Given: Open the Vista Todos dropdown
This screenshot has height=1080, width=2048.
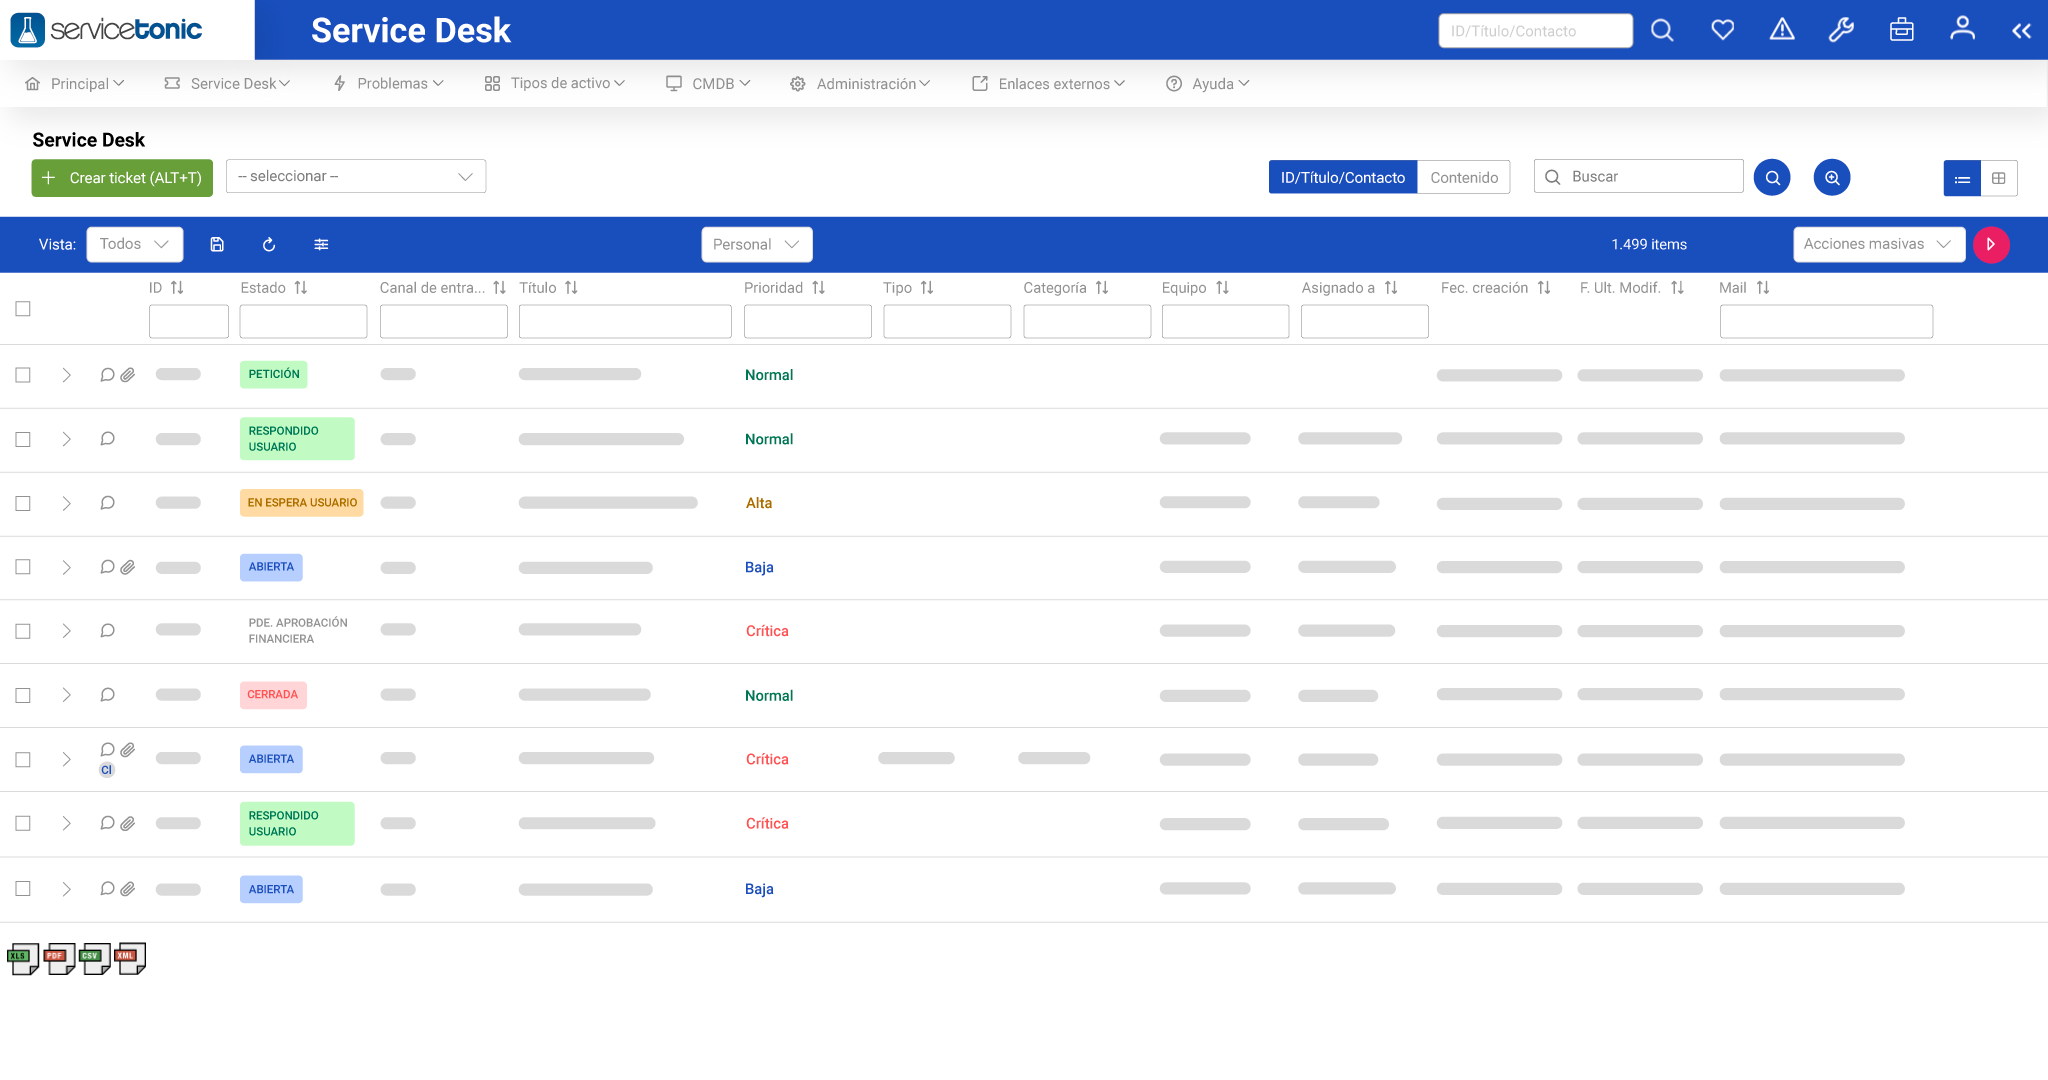Looking at the screenshot, I should point(135,244).
